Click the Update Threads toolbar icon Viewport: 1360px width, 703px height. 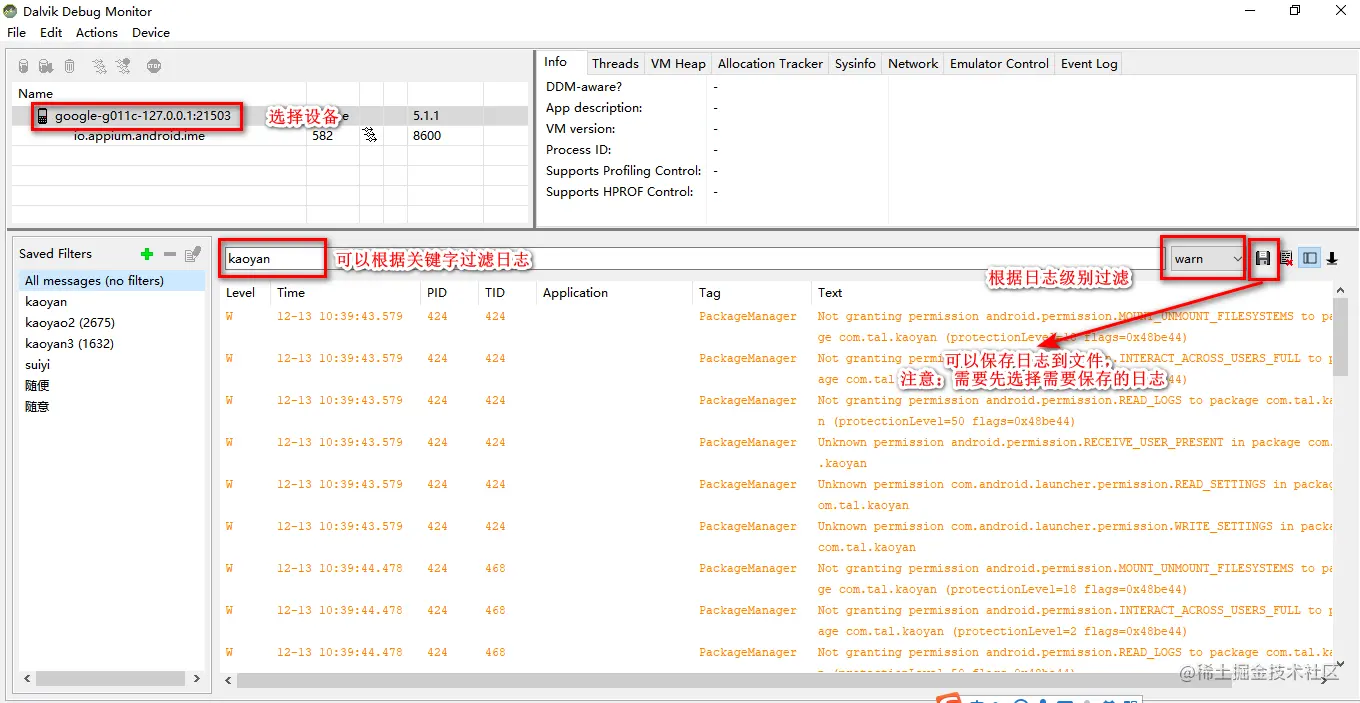click(x=99, y=66)
